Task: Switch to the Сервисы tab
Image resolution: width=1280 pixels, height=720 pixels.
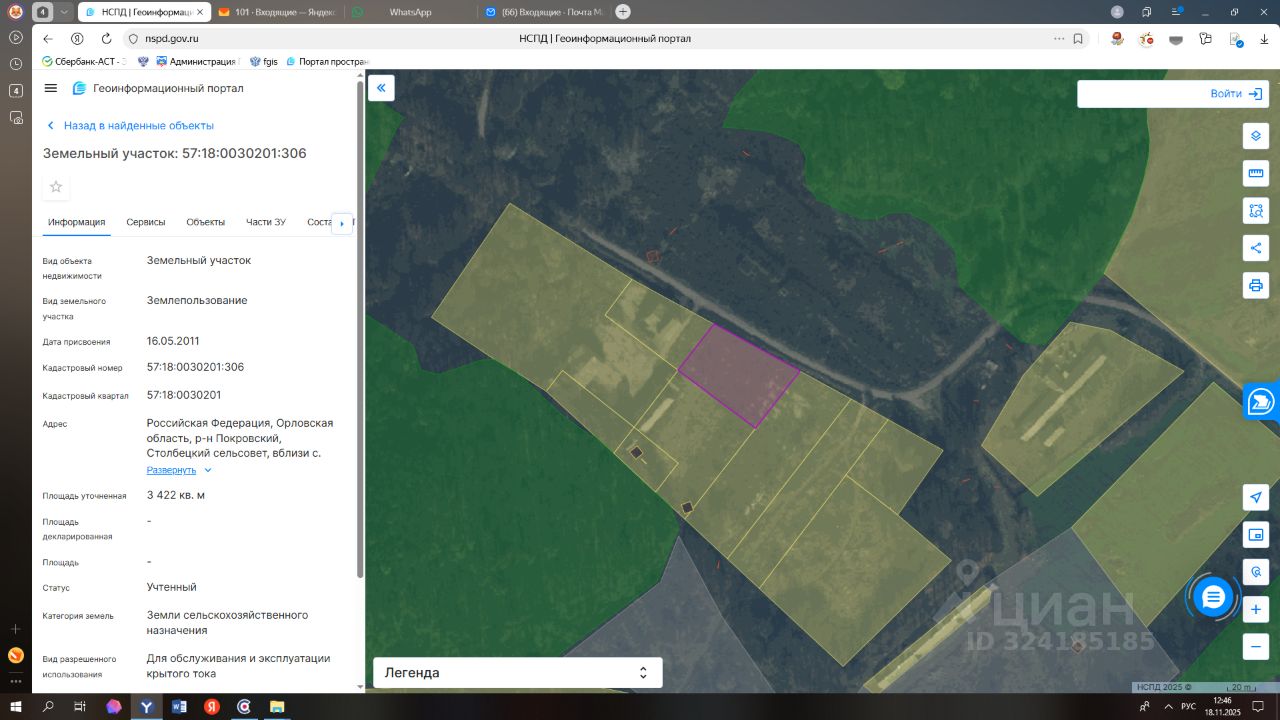Action: coord(146,222)
